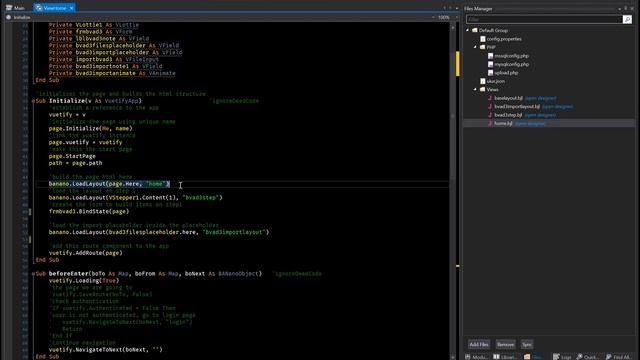Select the Default Group folder

pyautogui.click(x=493, y=30)
